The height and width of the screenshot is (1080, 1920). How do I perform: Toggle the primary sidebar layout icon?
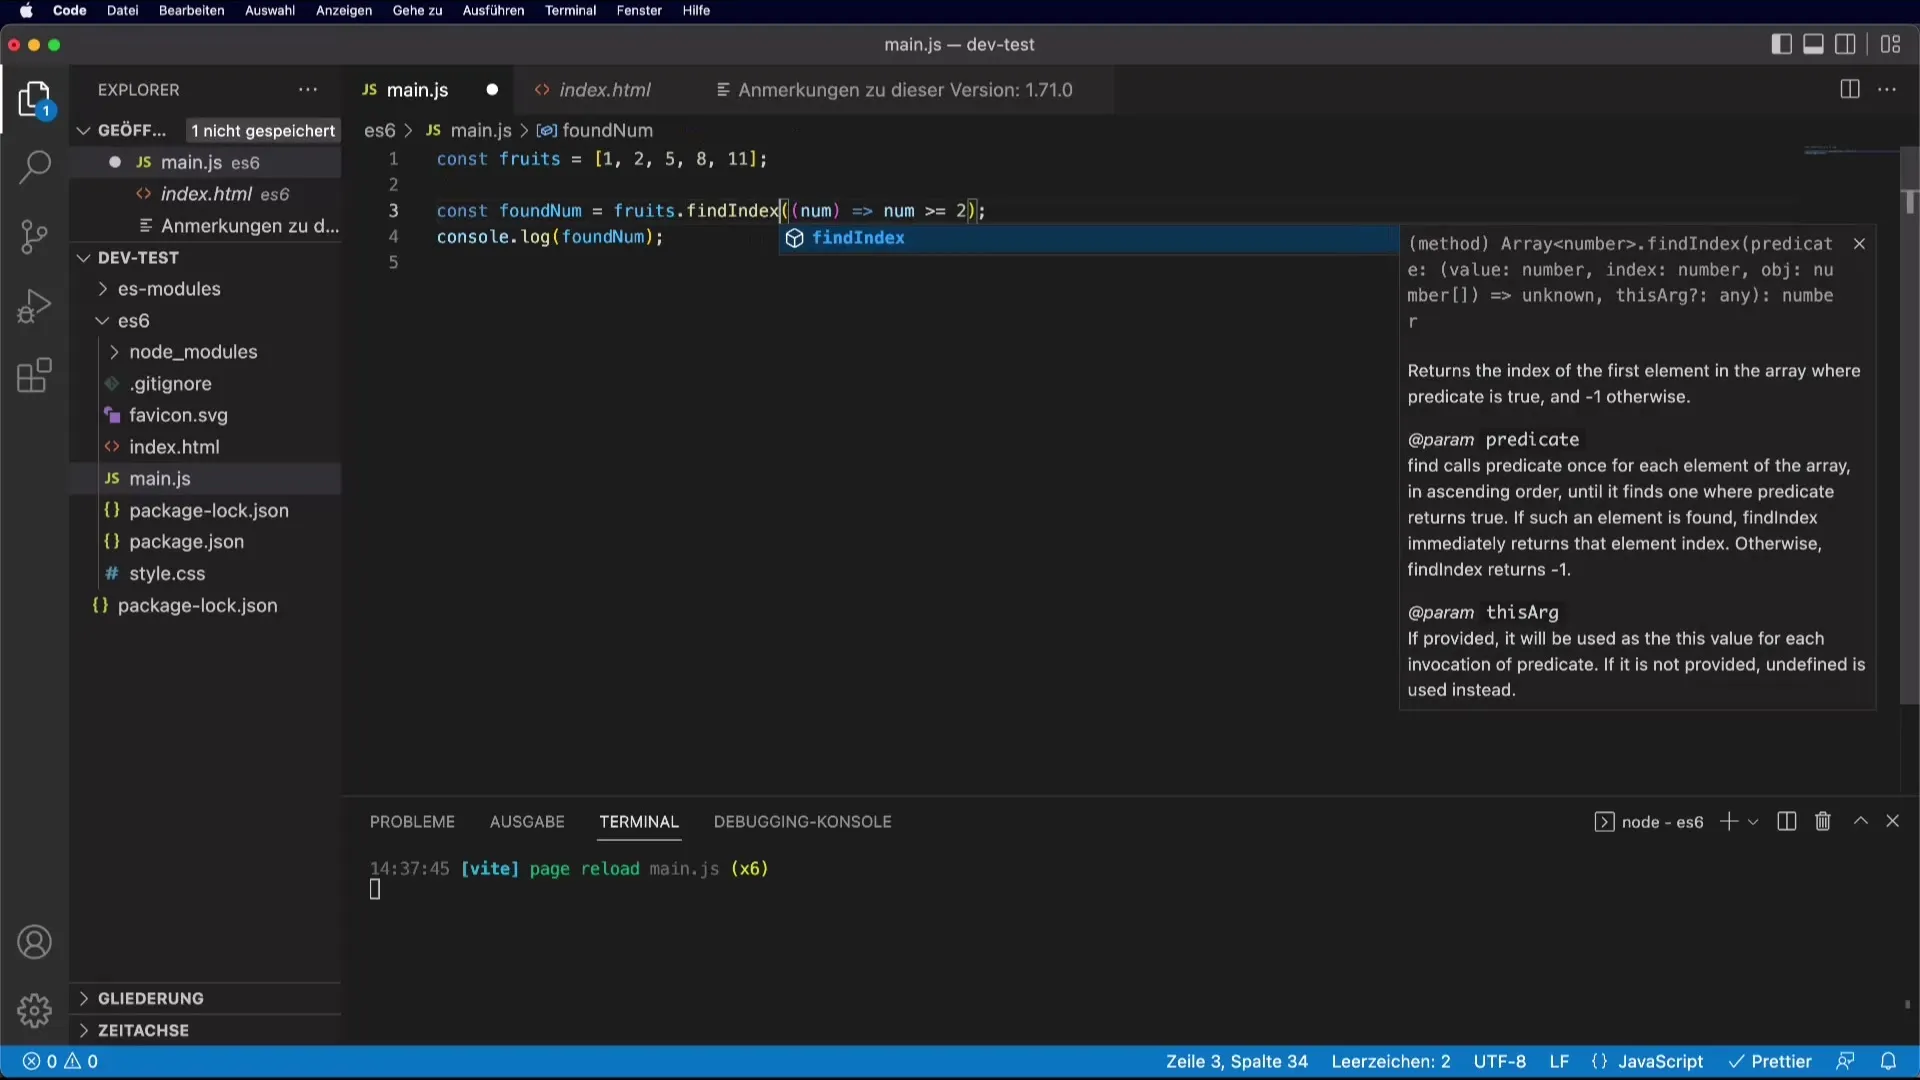click(1781, 44)
